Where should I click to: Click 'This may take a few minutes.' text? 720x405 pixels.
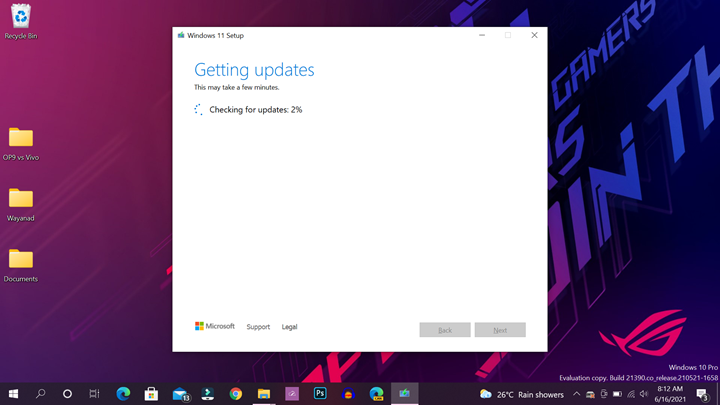click(236, 87)
